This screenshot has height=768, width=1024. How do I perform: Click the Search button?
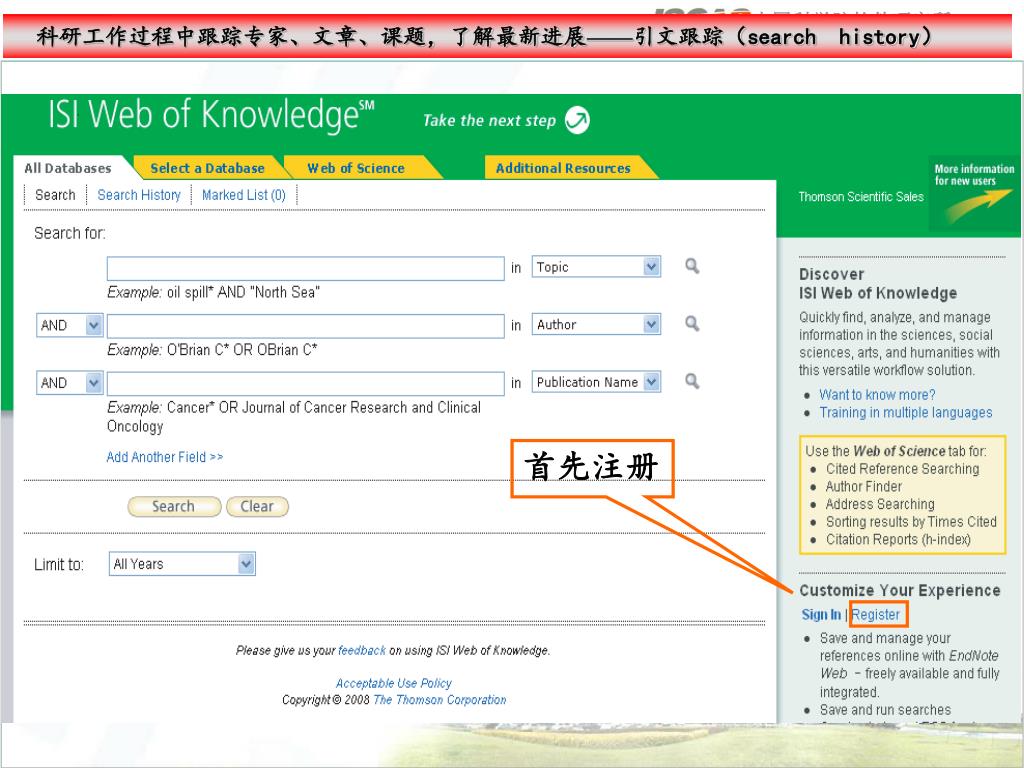174,506
